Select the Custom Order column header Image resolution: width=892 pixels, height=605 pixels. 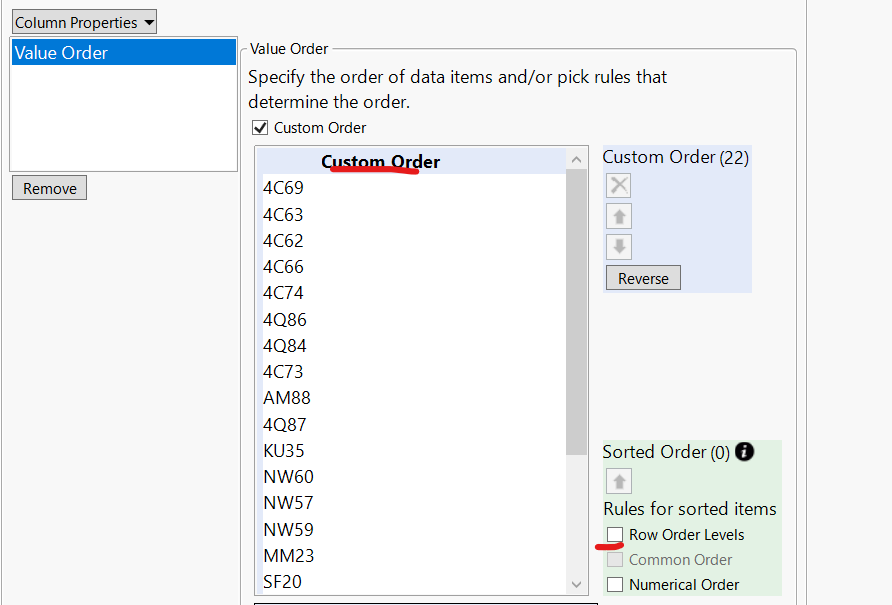(380, 161)
